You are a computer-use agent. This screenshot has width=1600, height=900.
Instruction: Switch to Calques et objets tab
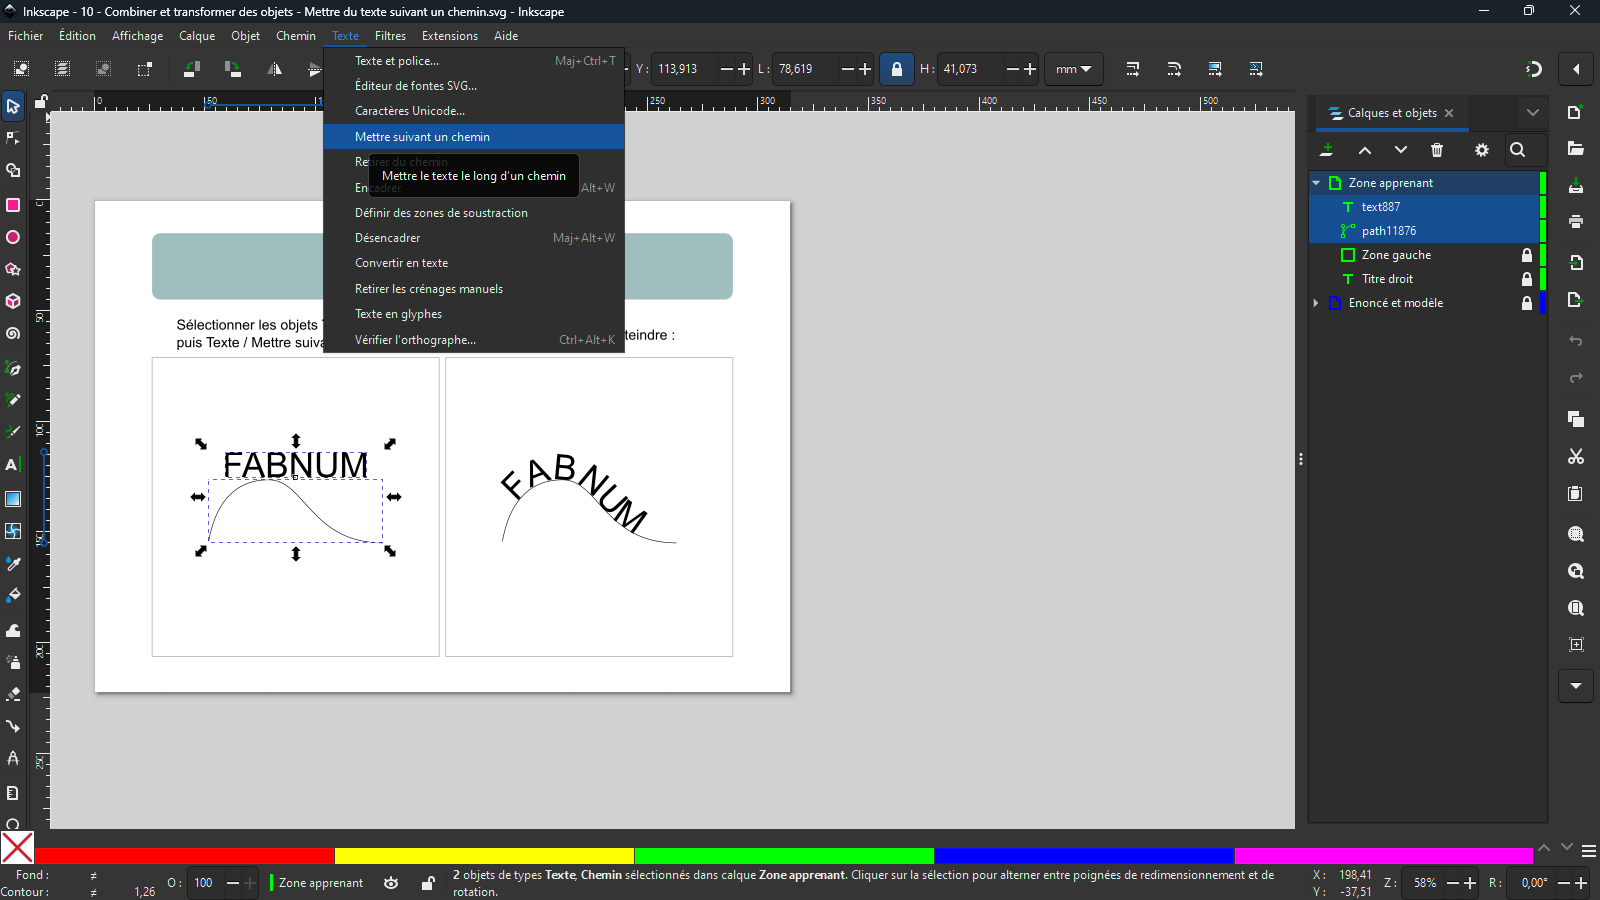coord(1391,113)
